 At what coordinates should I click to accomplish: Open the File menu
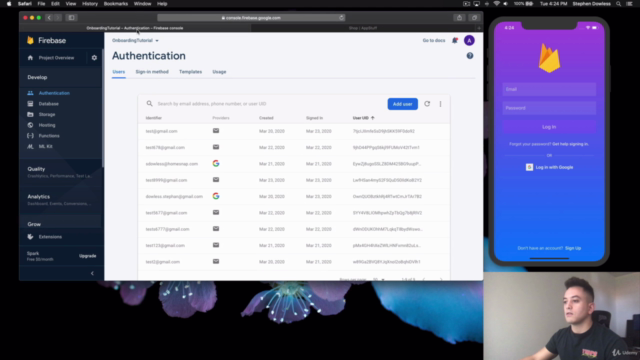pyautogui.click(x=41, y=4)
